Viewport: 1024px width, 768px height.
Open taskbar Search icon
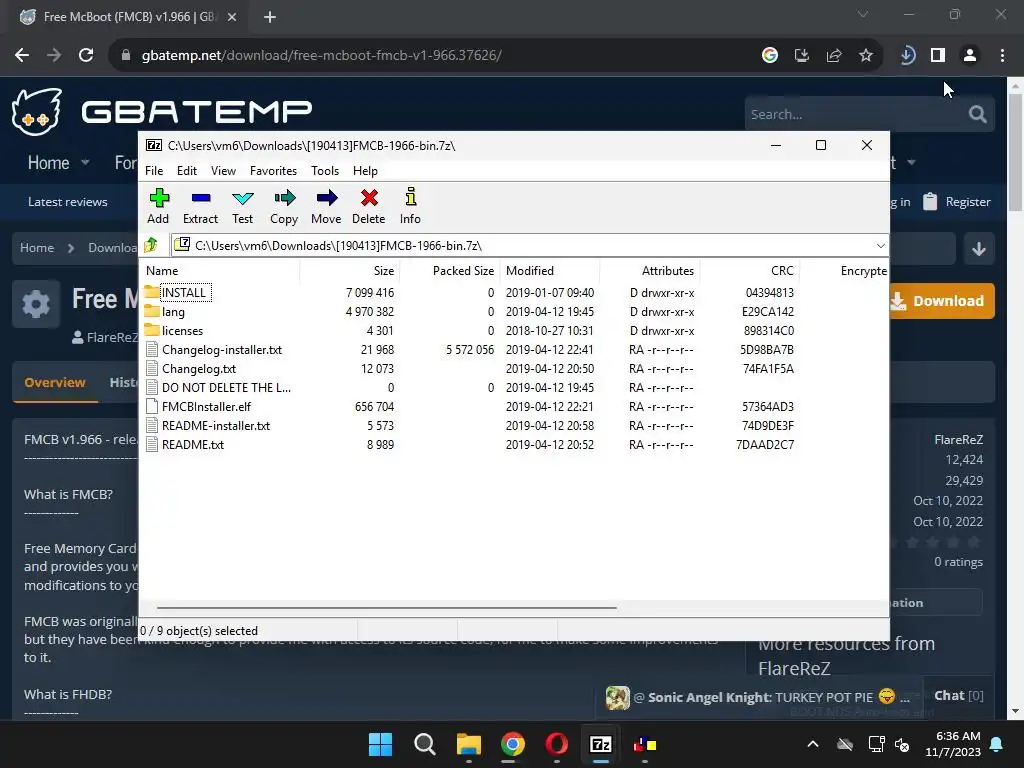[424, 744]
